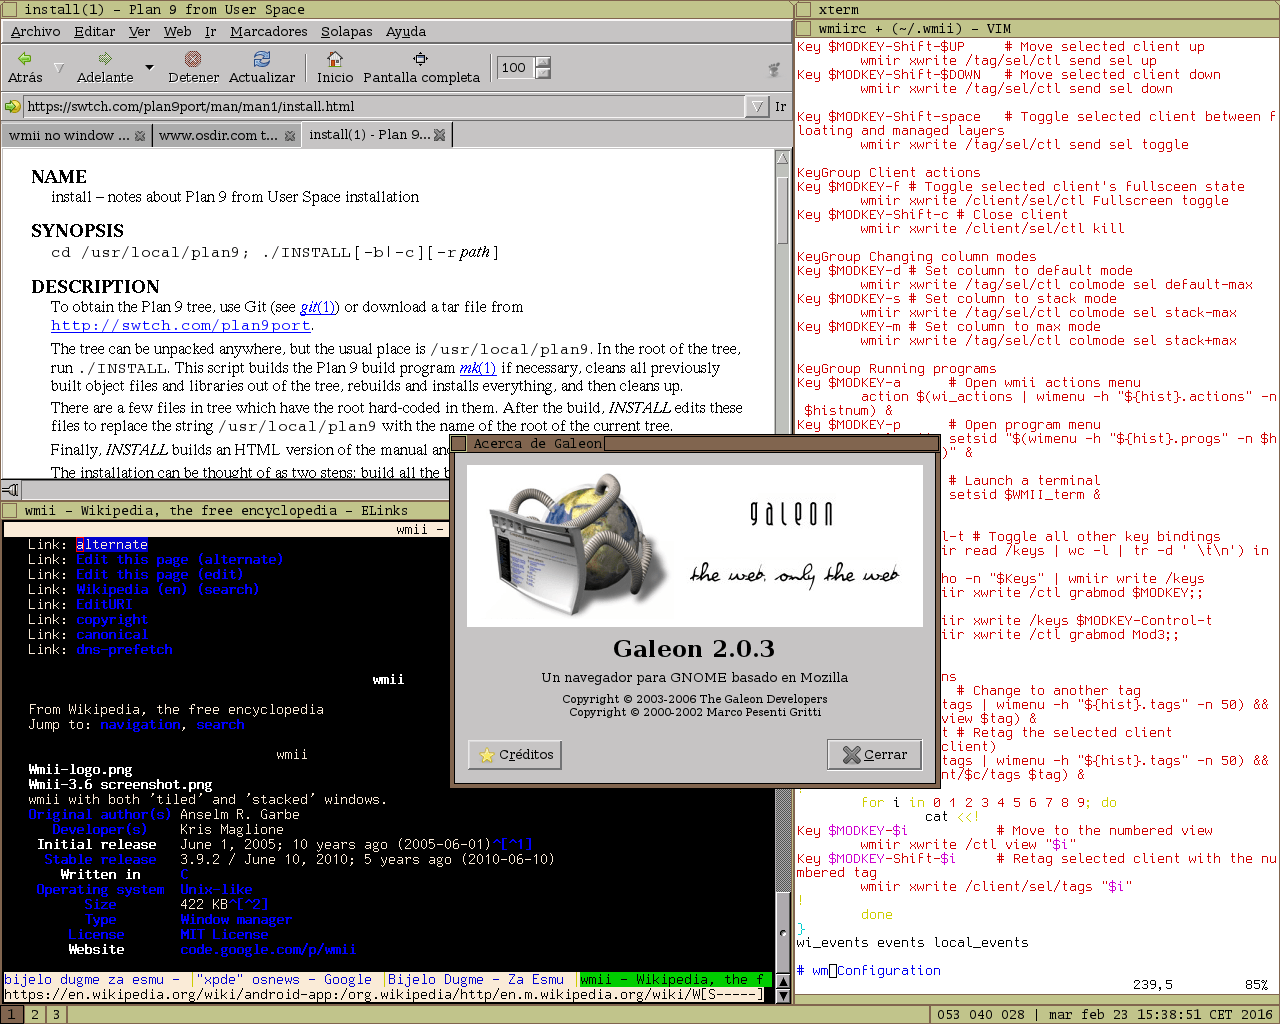Close the 'www.osdir.com' tab
Viewport: 1280px width, 1024px height.
coord(290,136)
